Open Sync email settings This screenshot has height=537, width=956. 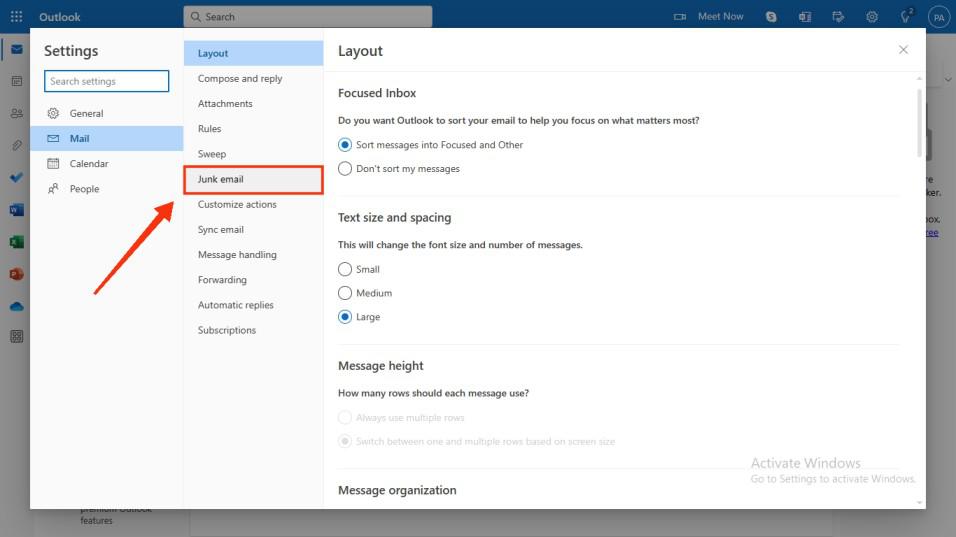coord(254,230)
